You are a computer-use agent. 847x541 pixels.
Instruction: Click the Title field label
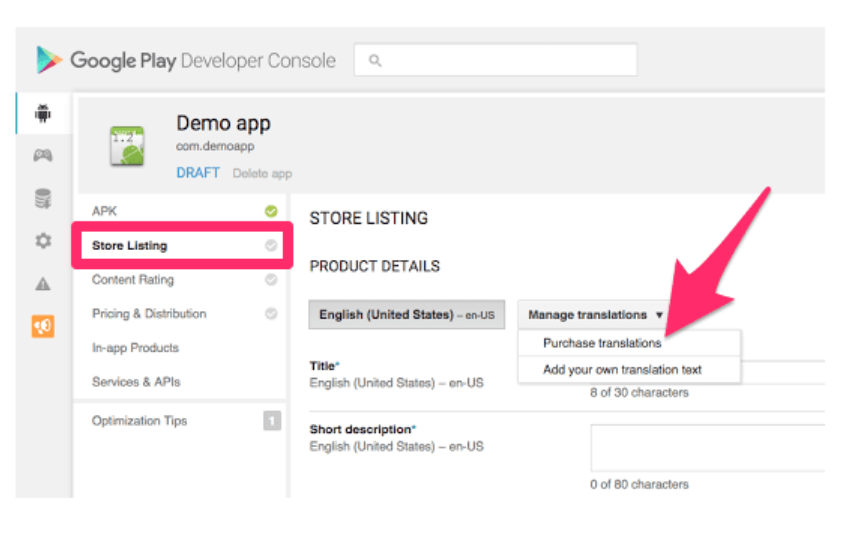pos(324,366)
